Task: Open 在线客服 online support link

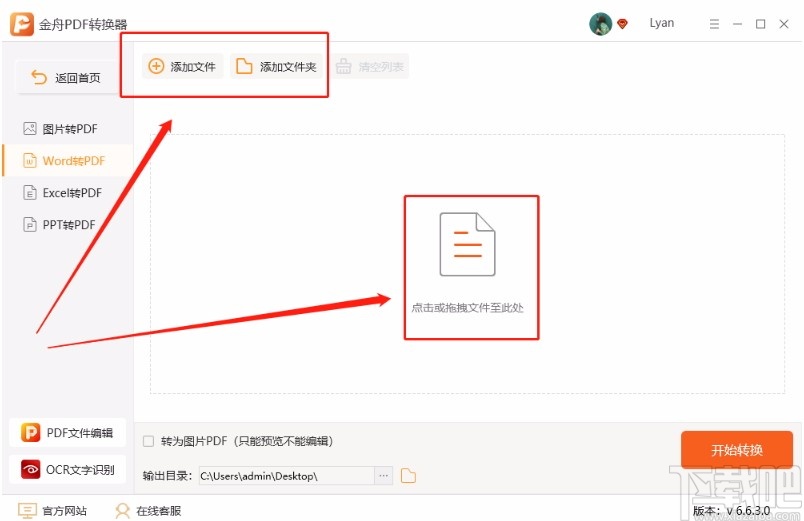Action: 148,510
